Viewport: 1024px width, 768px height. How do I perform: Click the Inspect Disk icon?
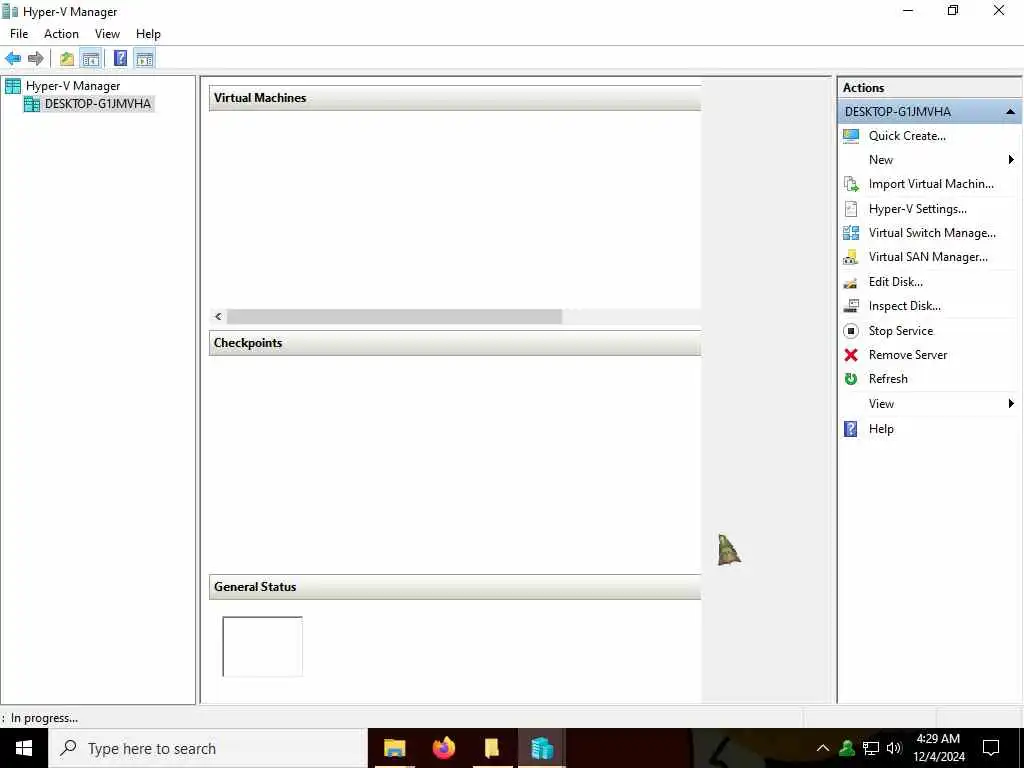click(x=851, y=306)
